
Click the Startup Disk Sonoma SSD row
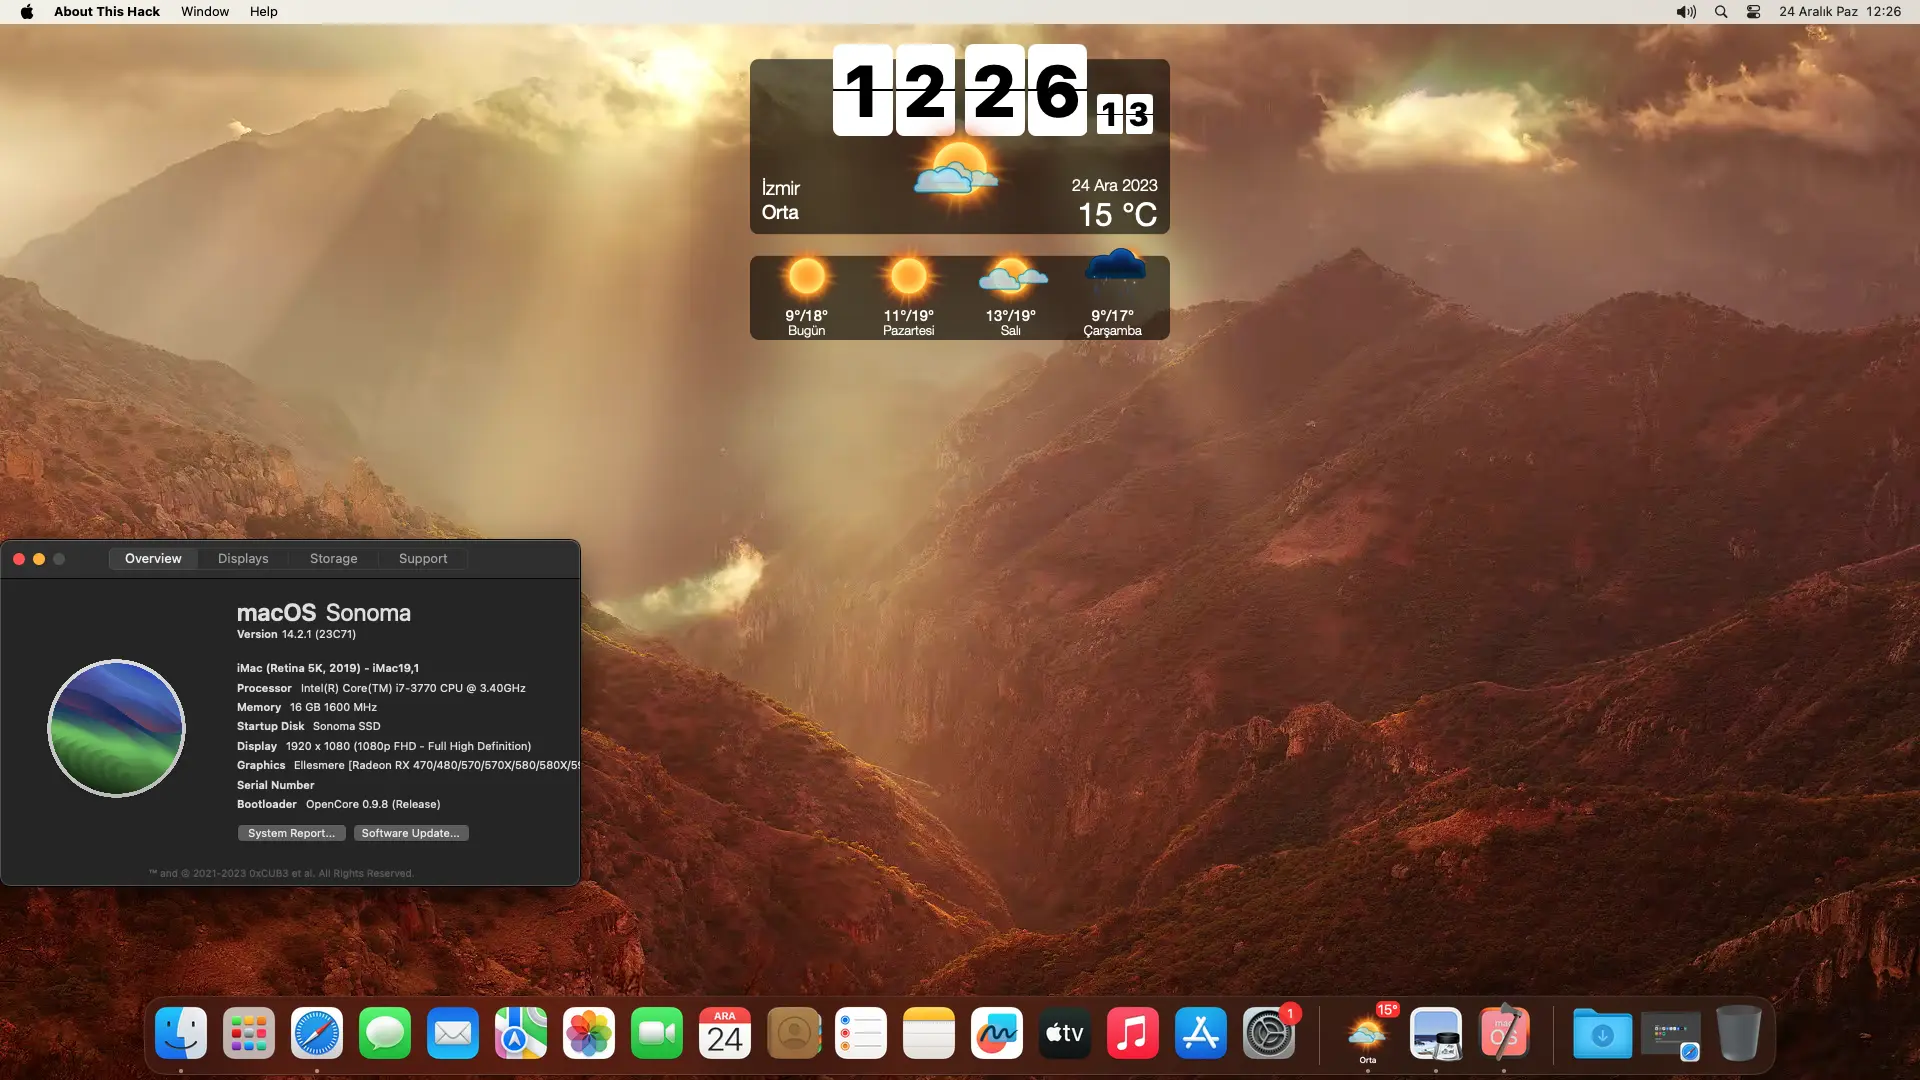click(x=309, y=726)
